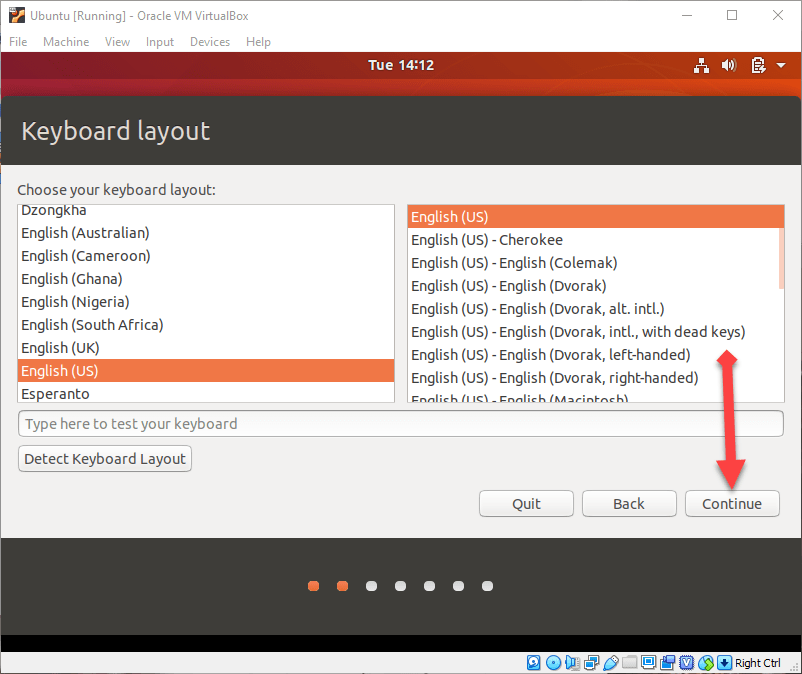
Task: Click the mouse integration arrow icon
Action: 724,663
